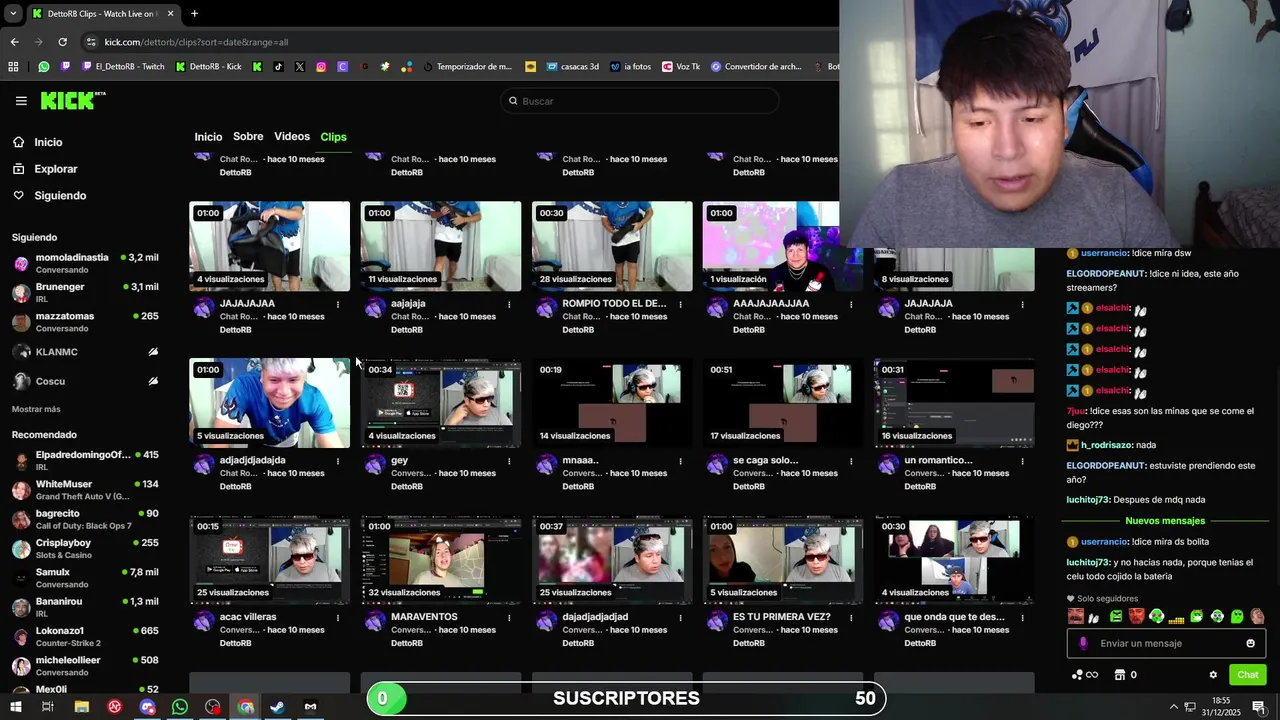Open the hamburger sidebar menu
The width and height of the screenshot is (1280, 720).
point(21,101)
